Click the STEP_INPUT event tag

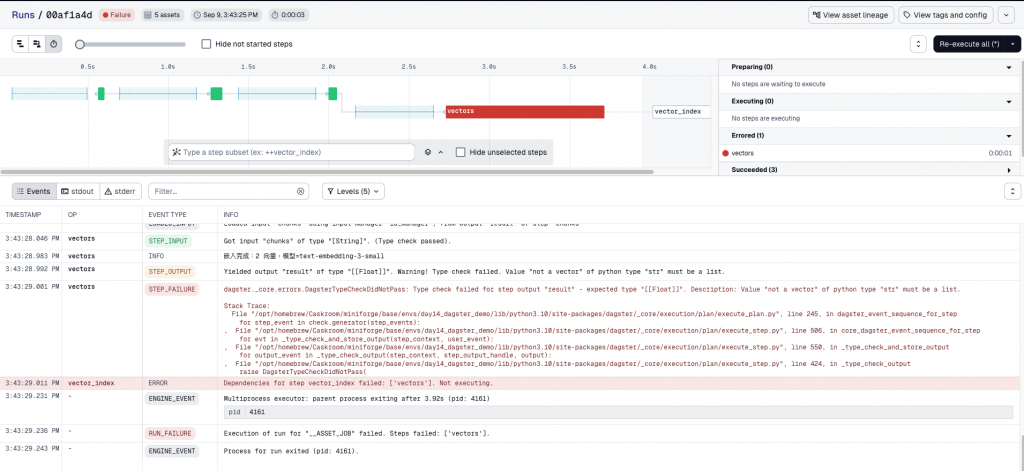(168, 241)
